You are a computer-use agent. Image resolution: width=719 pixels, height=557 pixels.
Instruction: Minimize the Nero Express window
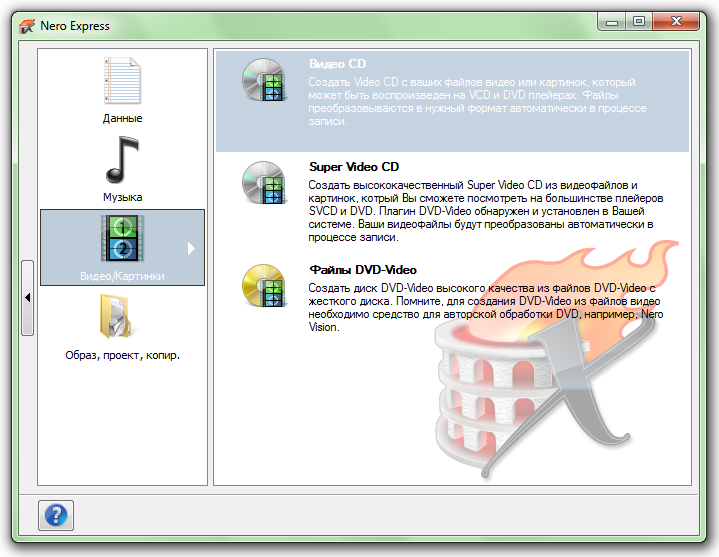click(612, 22)
